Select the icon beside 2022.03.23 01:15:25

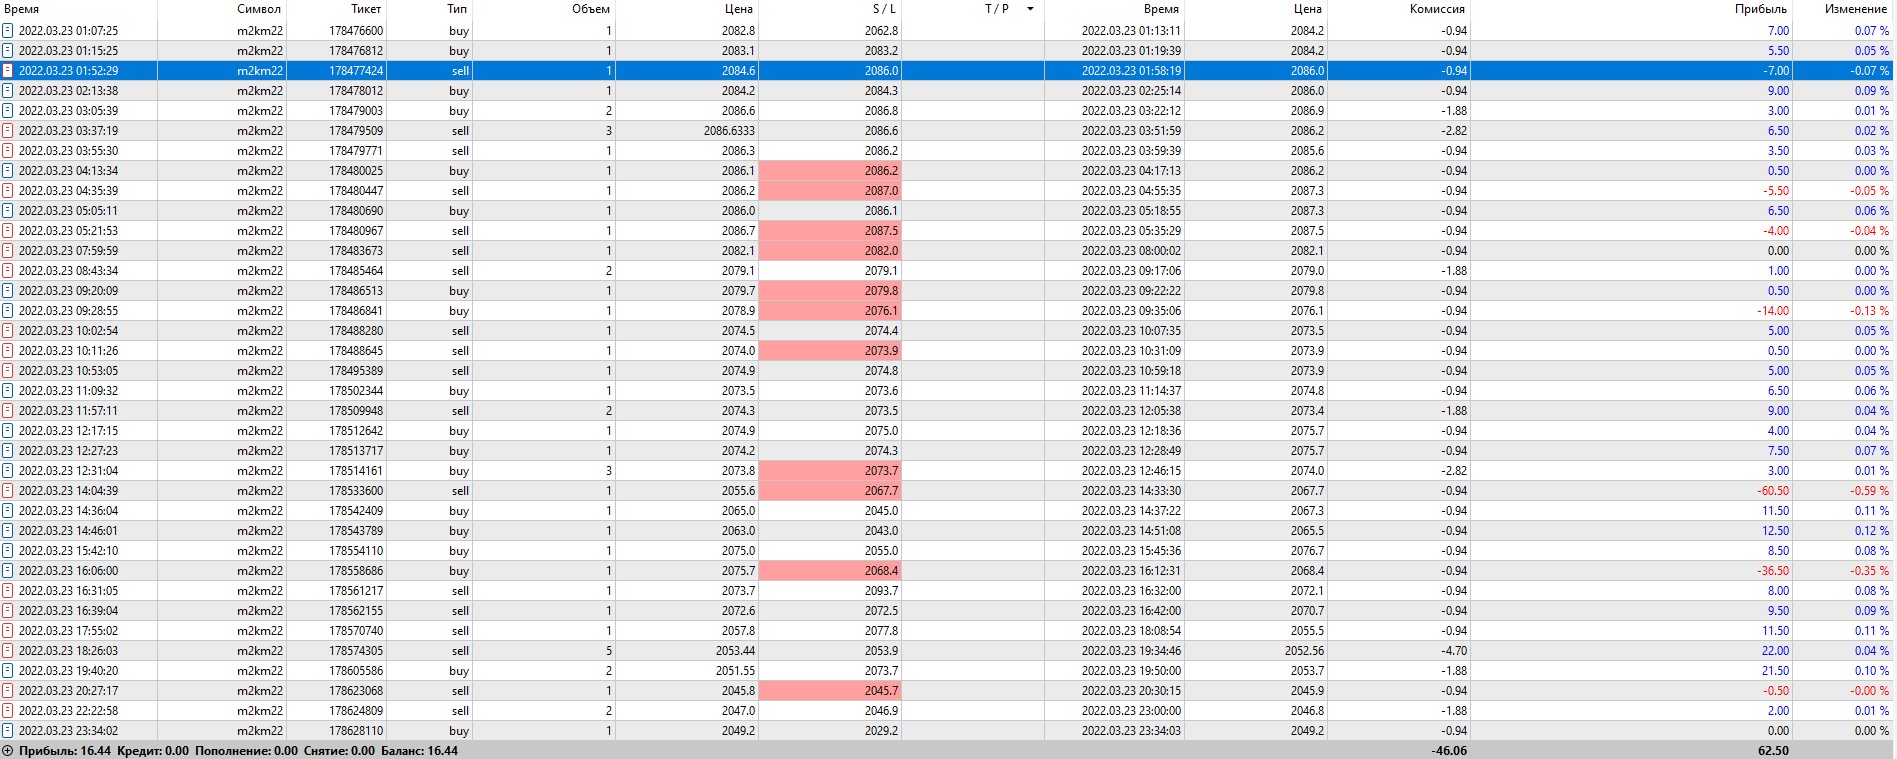[x=8, y=51]
